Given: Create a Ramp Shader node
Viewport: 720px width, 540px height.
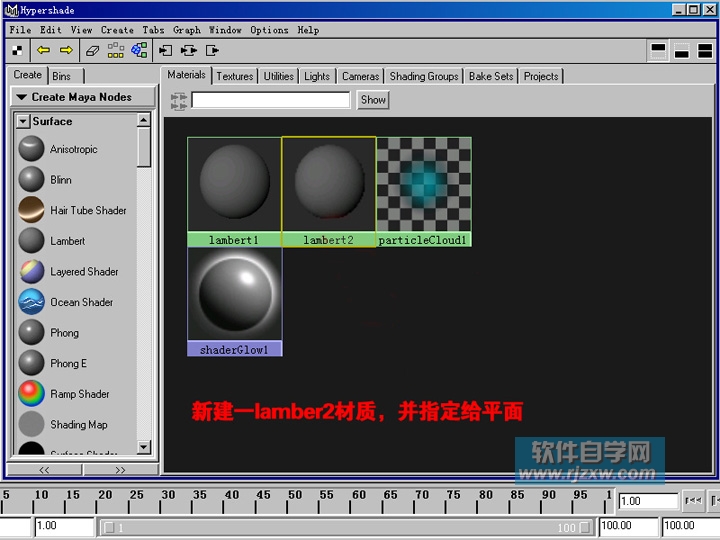Looking at the screenshot, I should 64,394.
